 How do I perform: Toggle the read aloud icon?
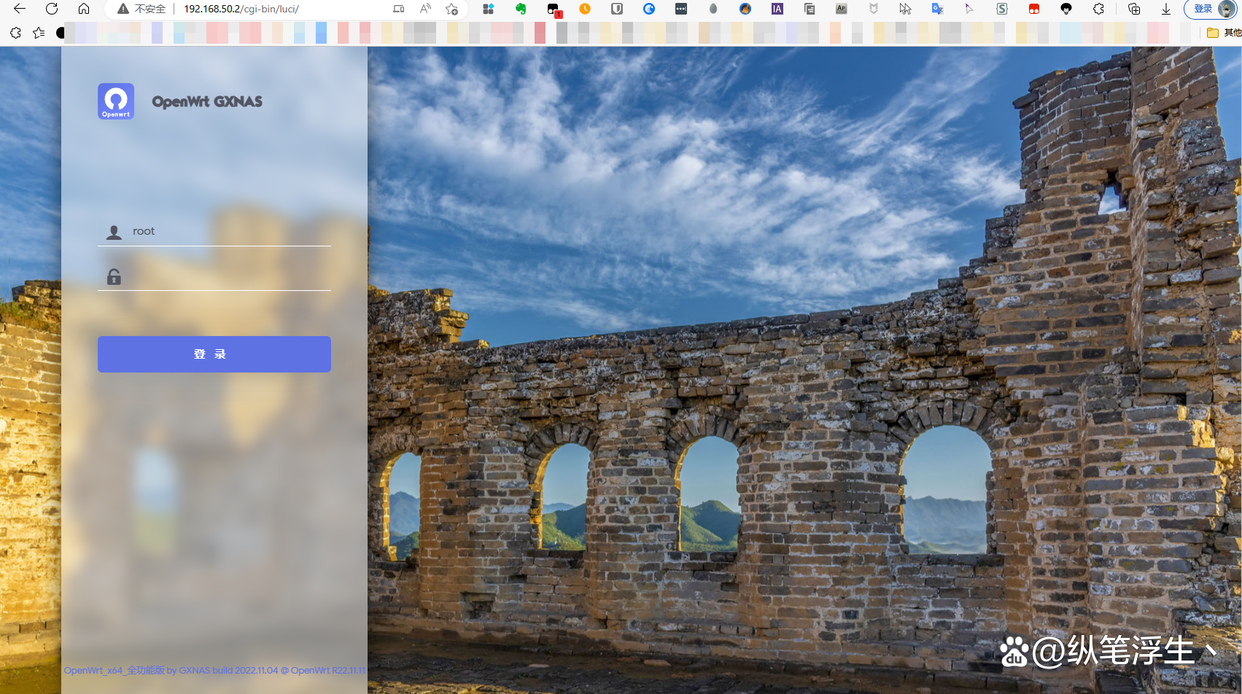click(x=425, y=9)
